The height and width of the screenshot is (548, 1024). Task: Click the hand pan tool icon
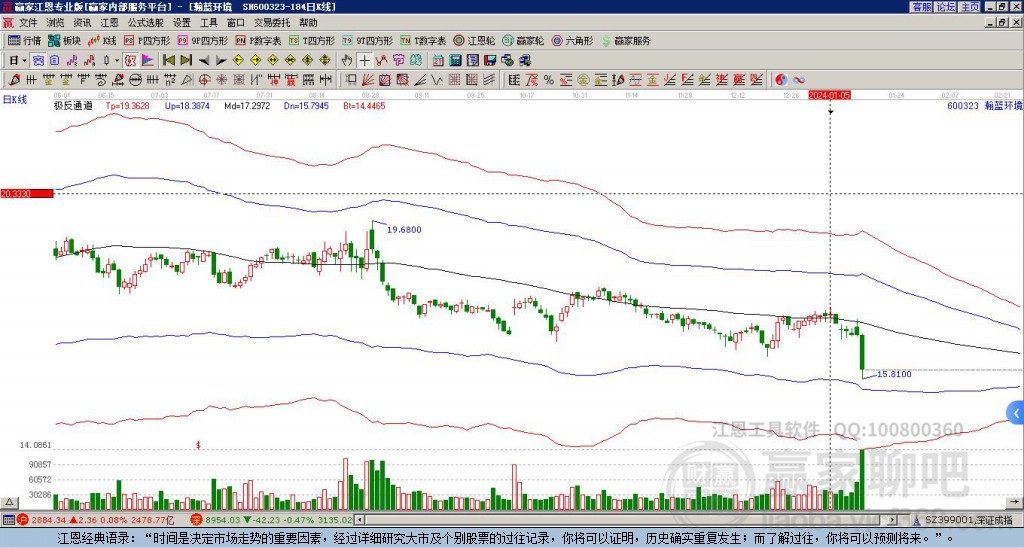click(347, 60)
